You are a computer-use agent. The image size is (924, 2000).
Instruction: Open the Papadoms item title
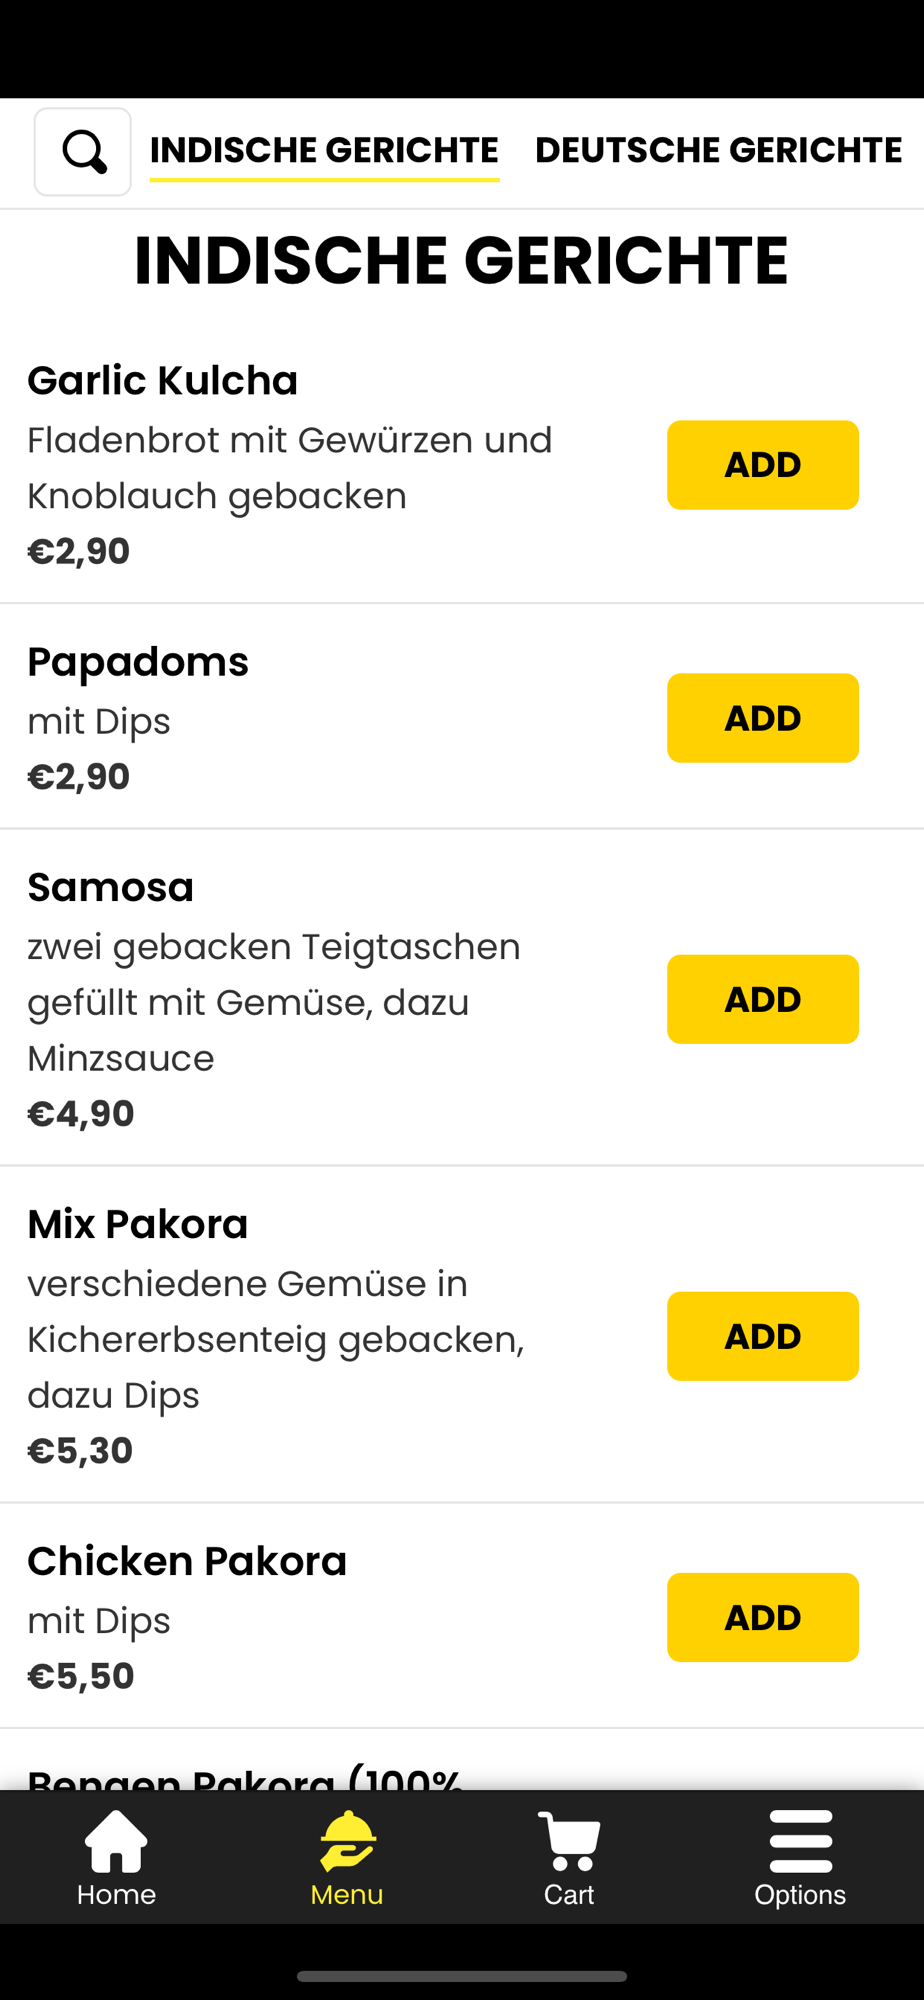138,662
